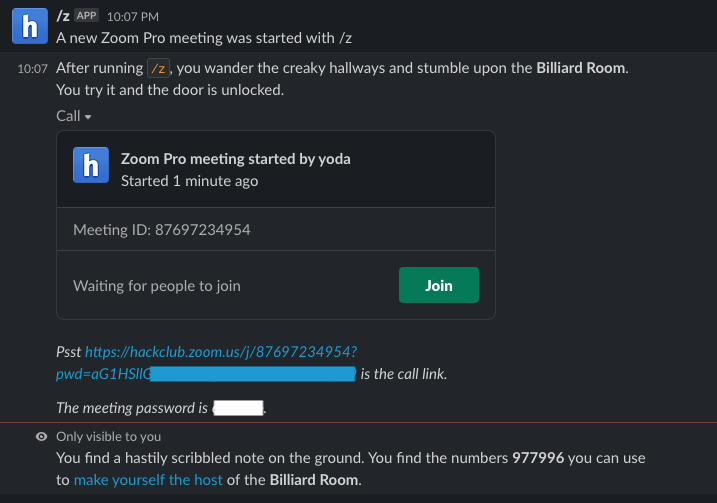Click the 10:07 timestamp beside second message
Viewport: 717px width, 503px height.
click(x=32, y=69)
